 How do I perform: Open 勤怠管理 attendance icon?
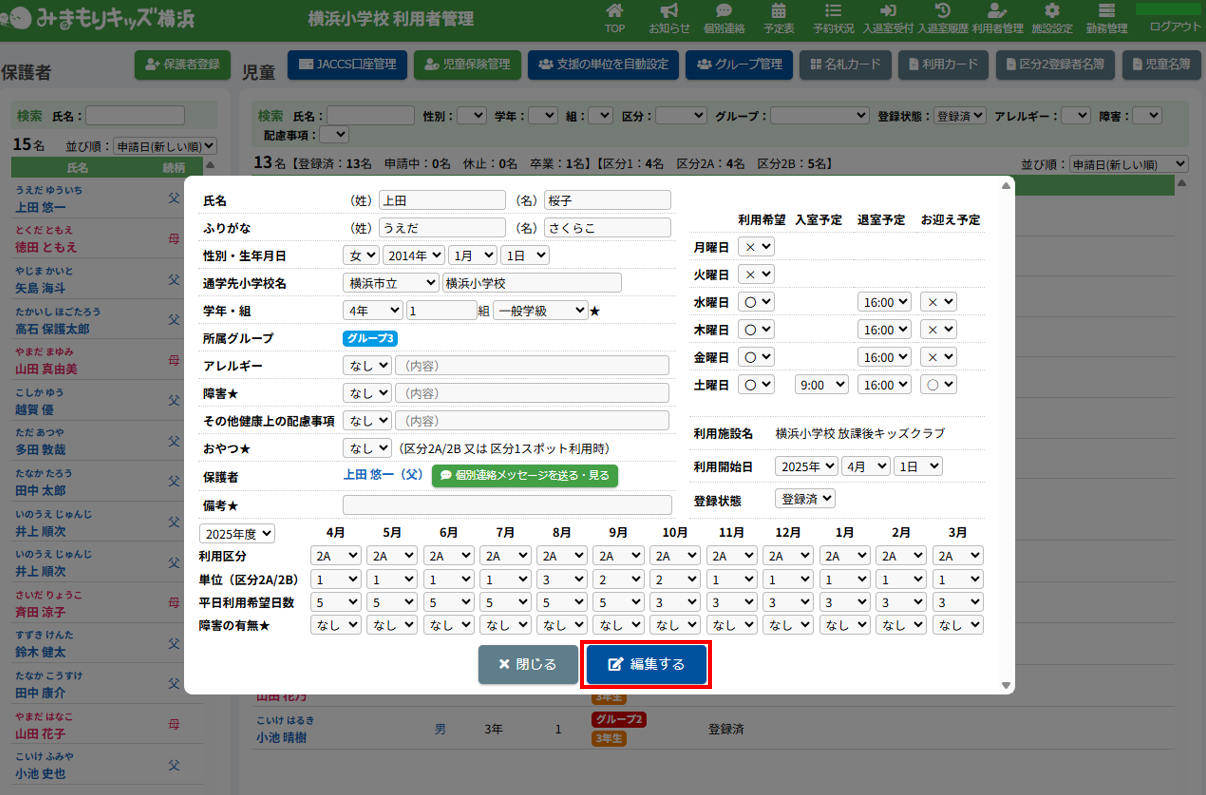[1106, 12]
